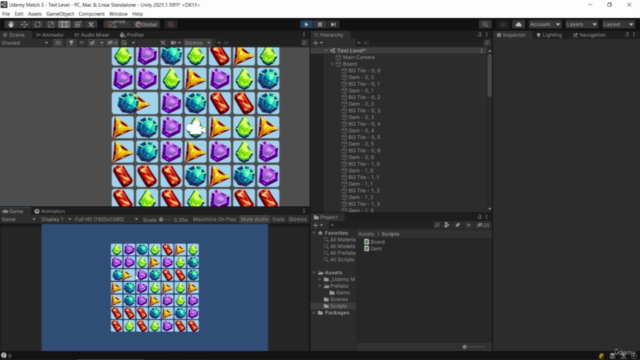Expand the Packages folder
This screenshot has height=360, width=640.
point(314,313)
